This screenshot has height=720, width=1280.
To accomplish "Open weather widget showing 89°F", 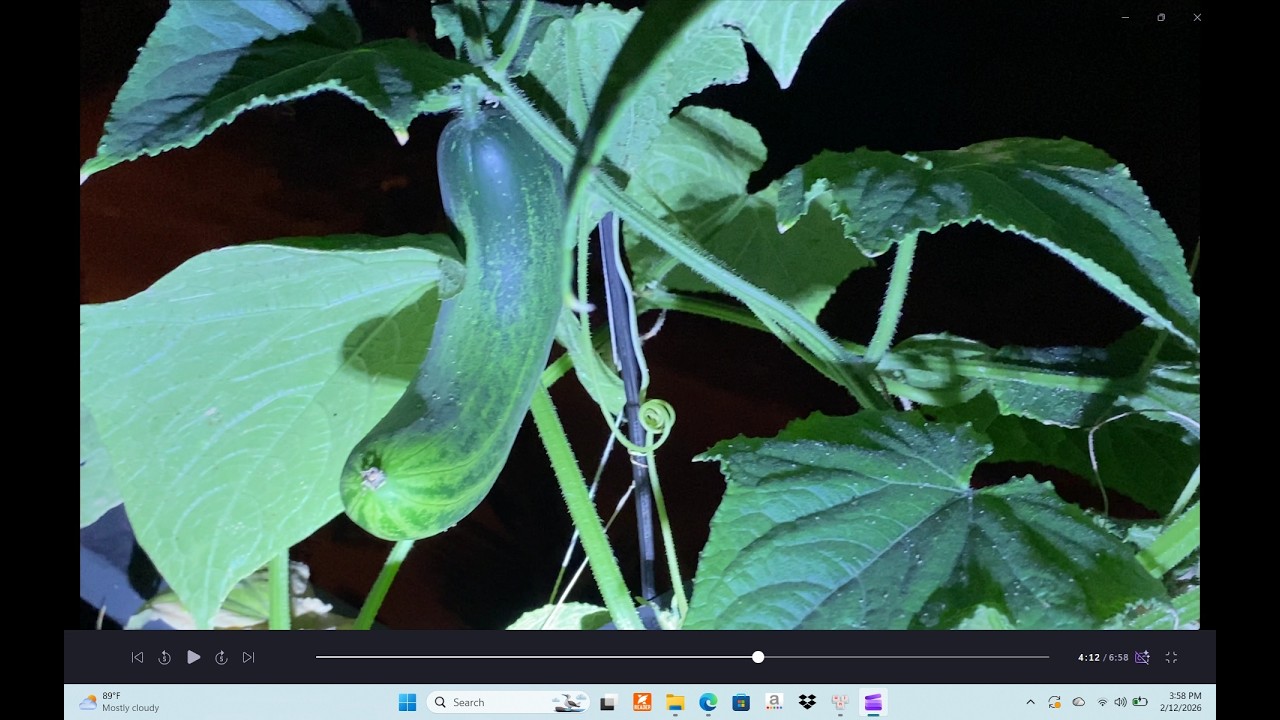I will [x=120, y=702].
